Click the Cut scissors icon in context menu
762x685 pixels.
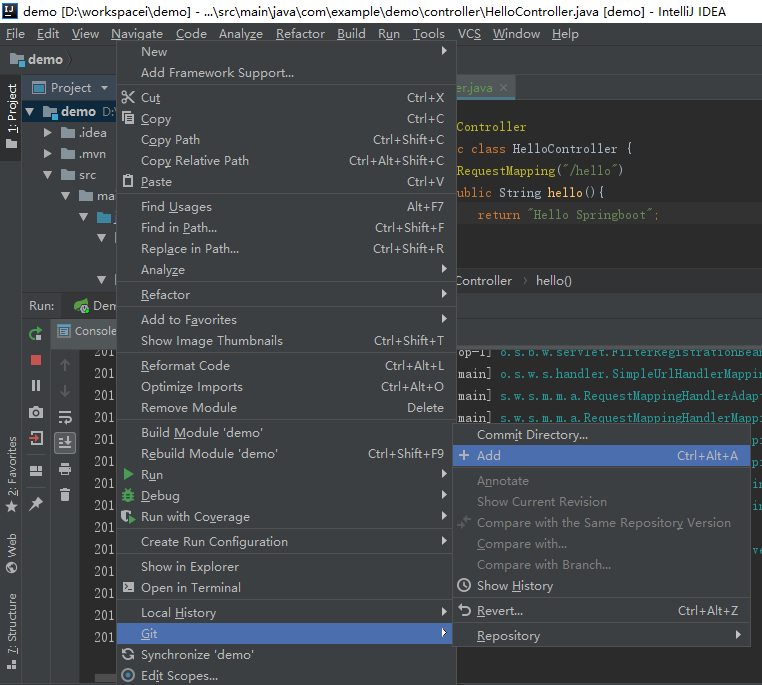click(x=128, y=98)
